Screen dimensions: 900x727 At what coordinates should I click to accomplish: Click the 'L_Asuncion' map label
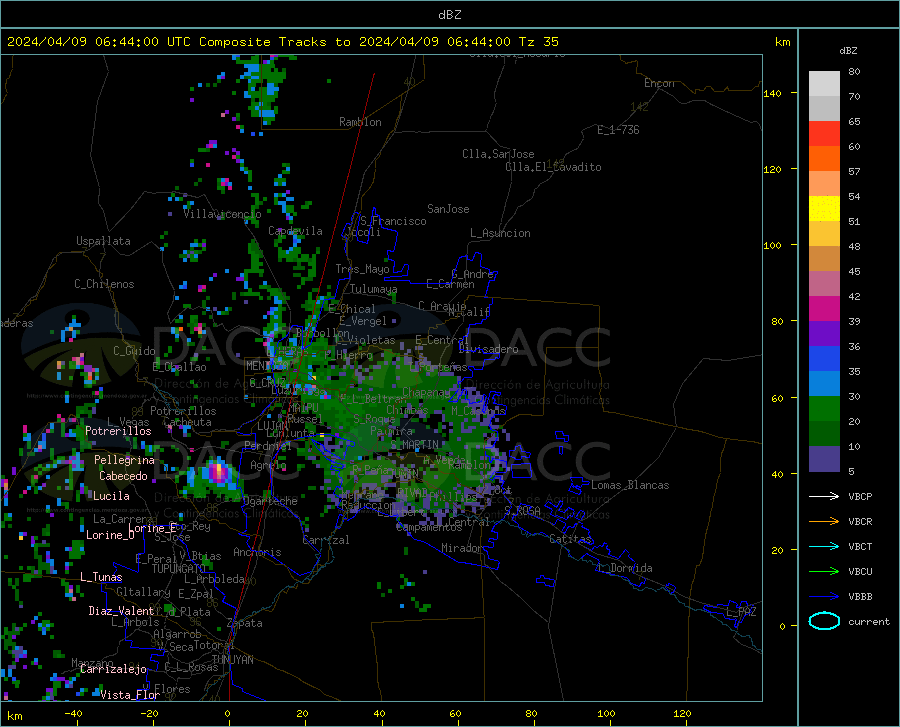click(500, 233)
